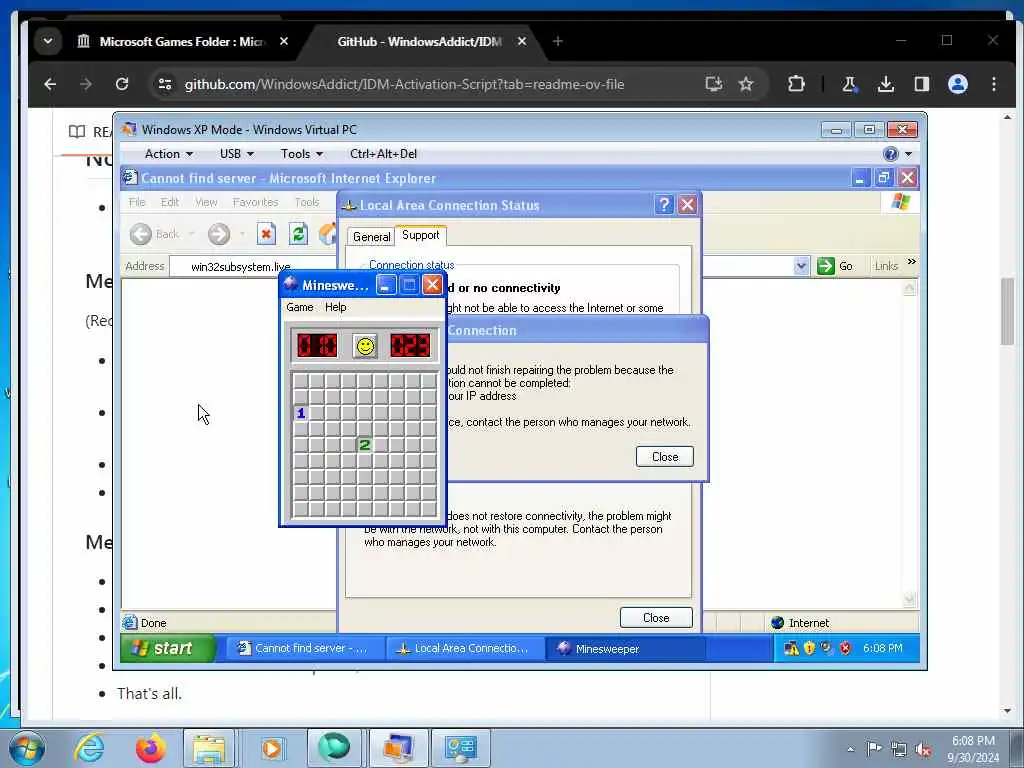1024x768 pixels.
Task: Click the Chrome site information icon
Action: click(x=165, y=84)
